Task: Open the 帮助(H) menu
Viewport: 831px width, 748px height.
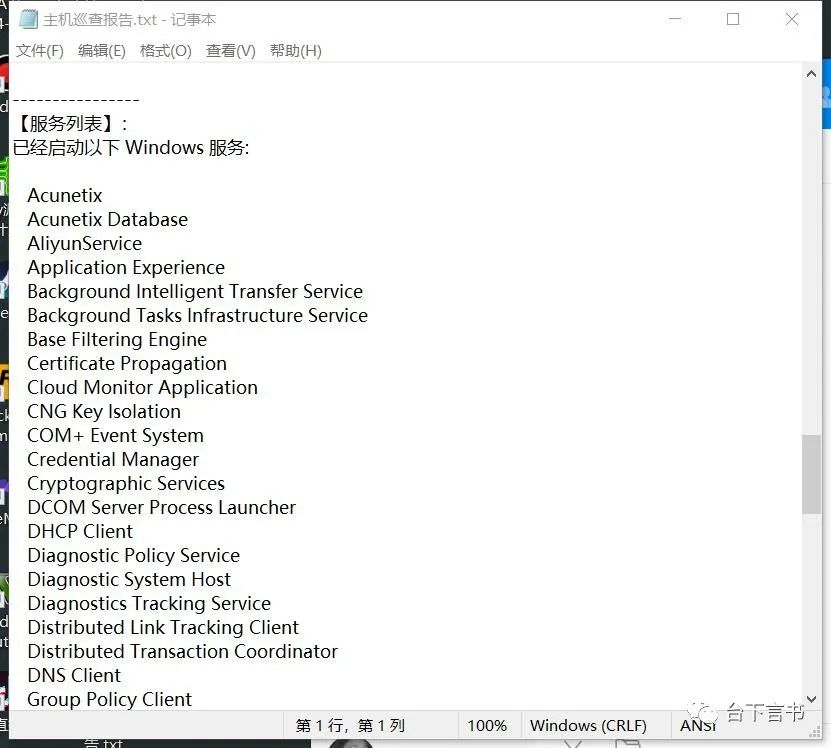Action: [x=296, y=51]
